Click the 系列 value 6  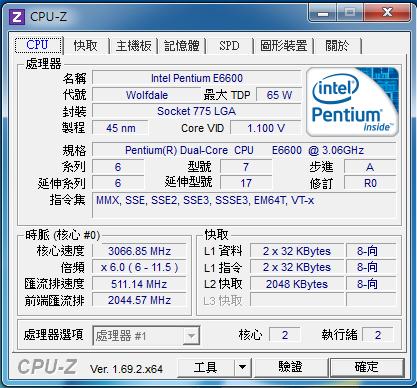(118, 167)
